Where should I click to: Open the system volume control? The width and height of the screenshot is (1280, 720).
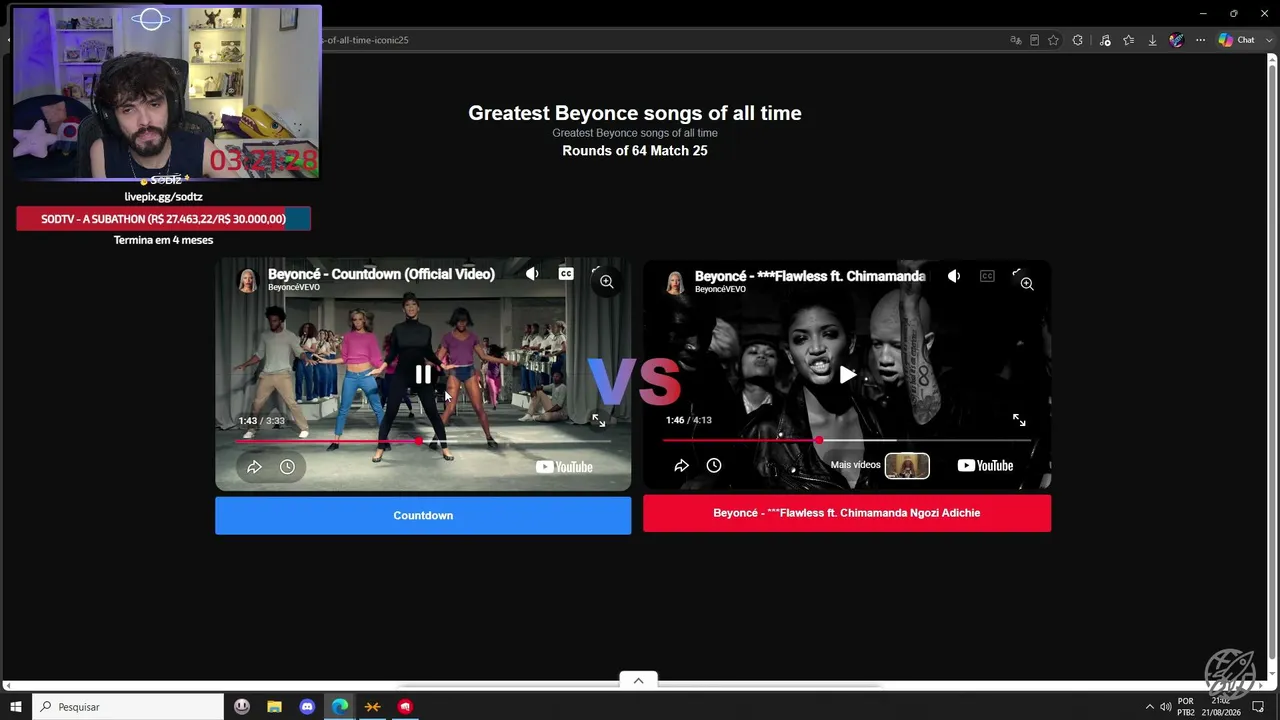1165,707
